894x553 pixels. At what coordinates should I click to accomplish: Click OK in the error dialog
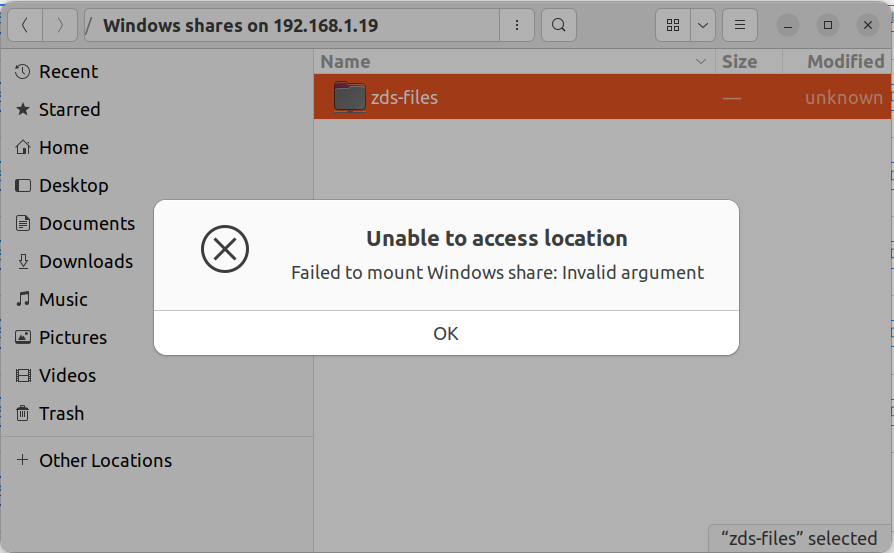click(x=446, y=333)
